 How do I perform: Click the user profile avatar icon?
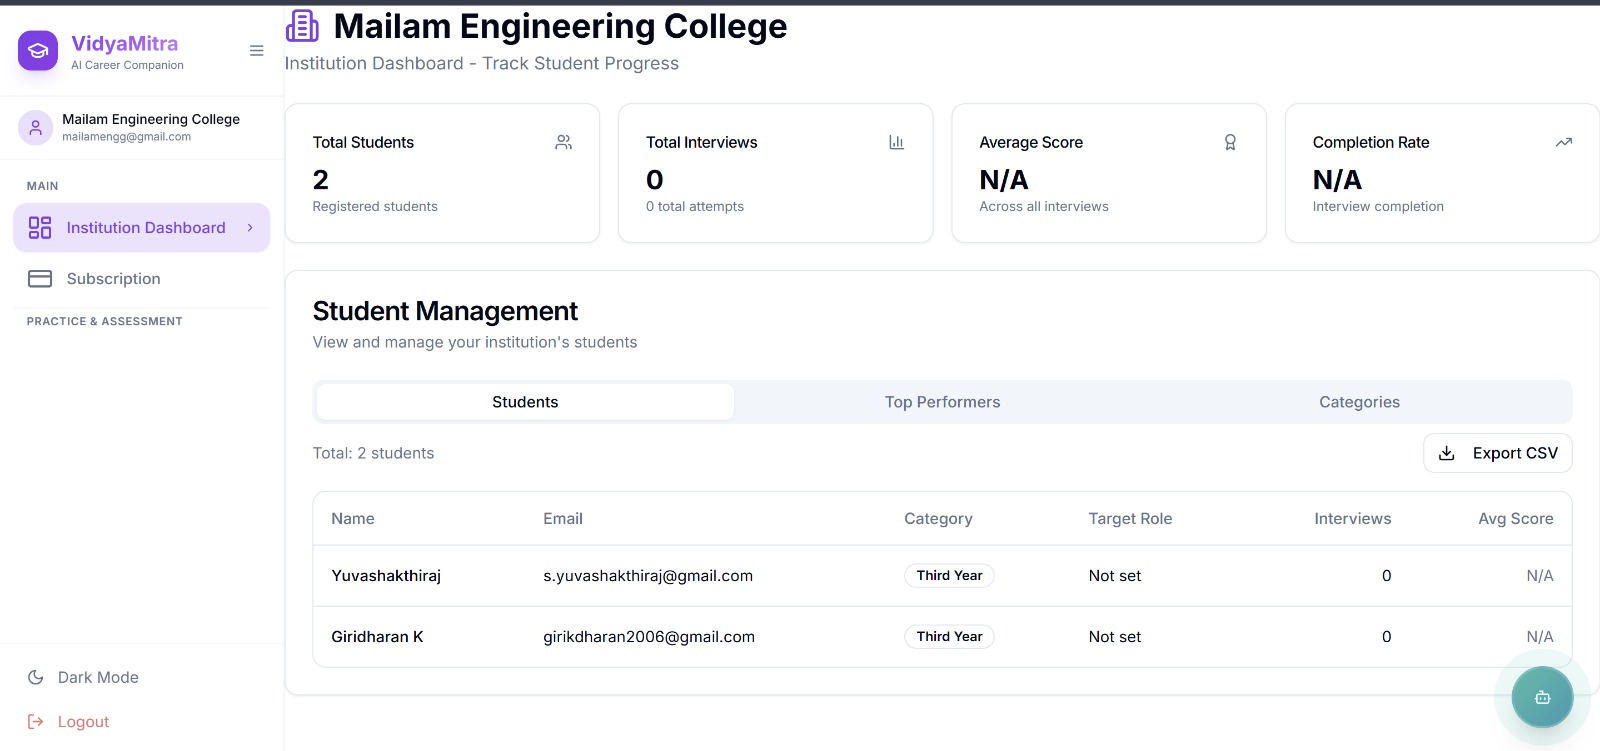(x=35, y=127)
